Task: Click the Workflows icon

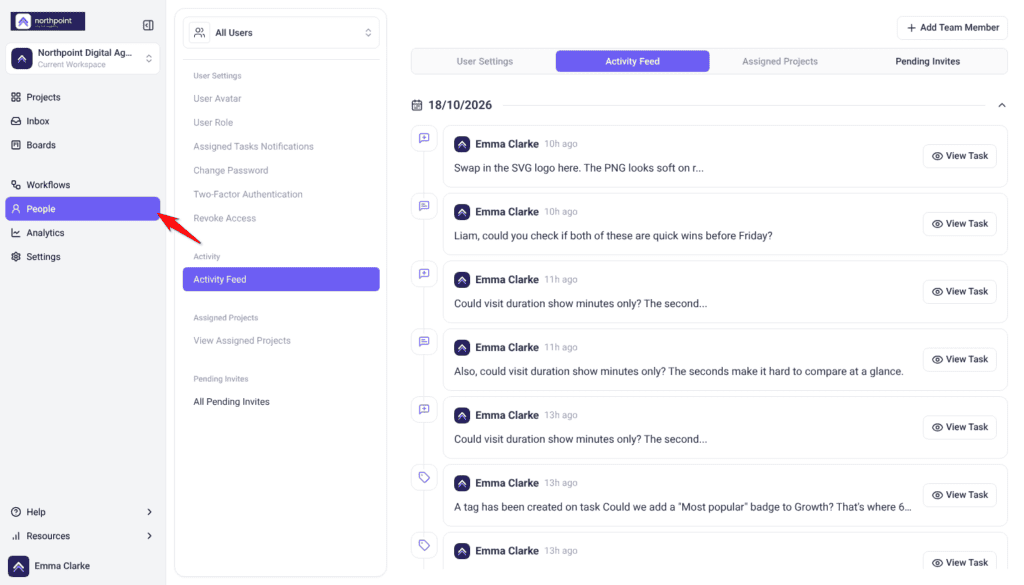Action: coord(16,185)
